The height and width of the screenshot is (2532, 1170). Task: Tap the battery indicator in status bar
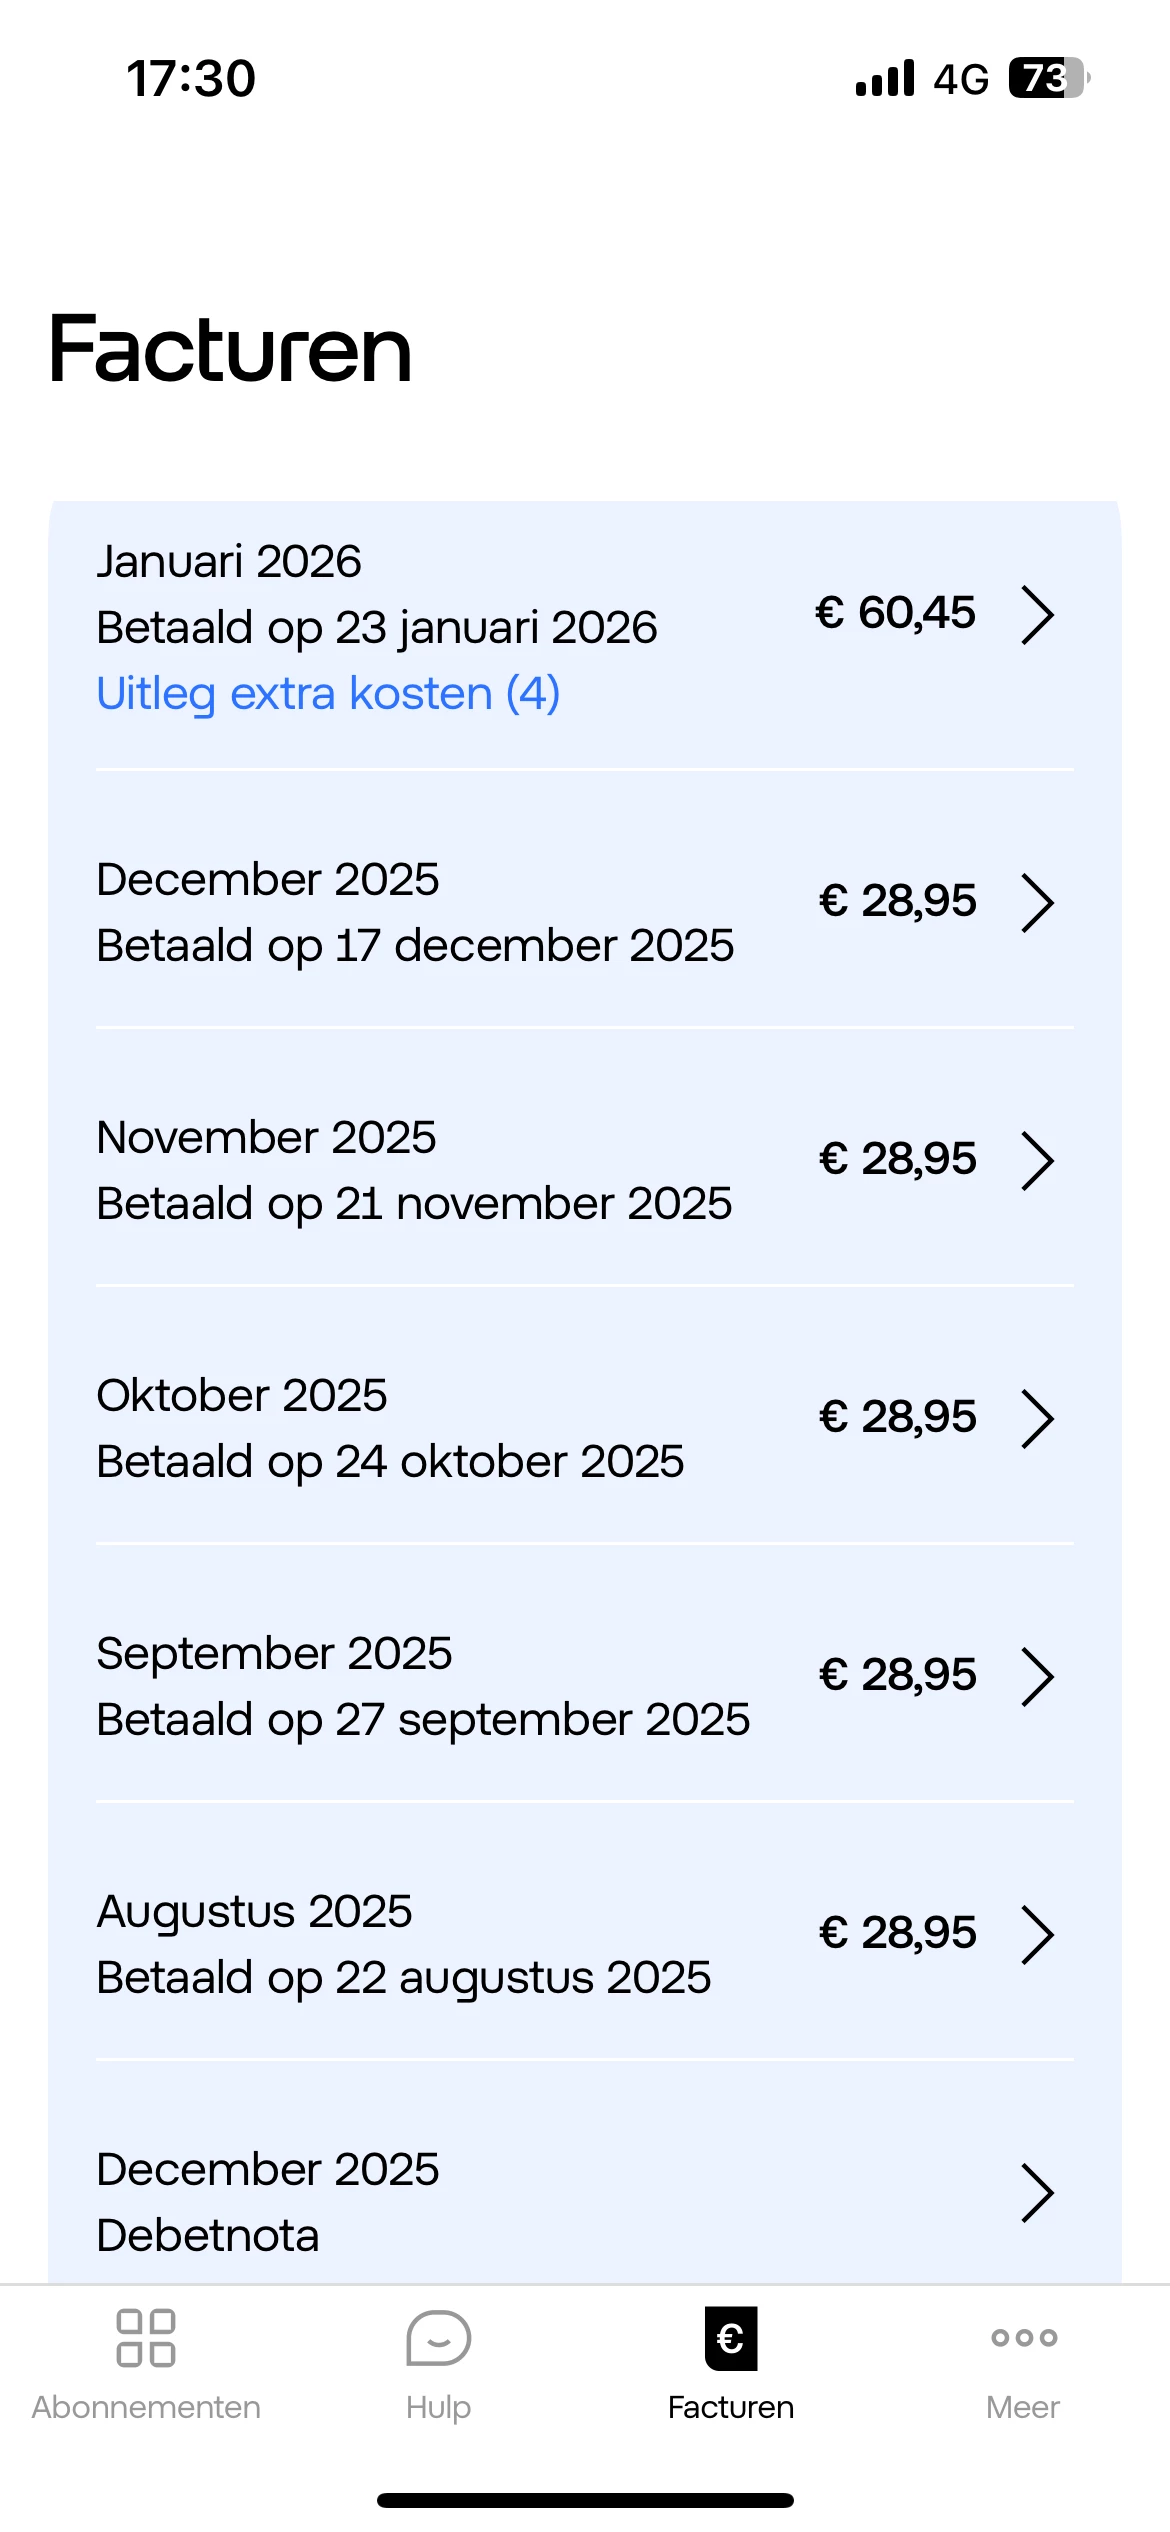click(1048, 78)
